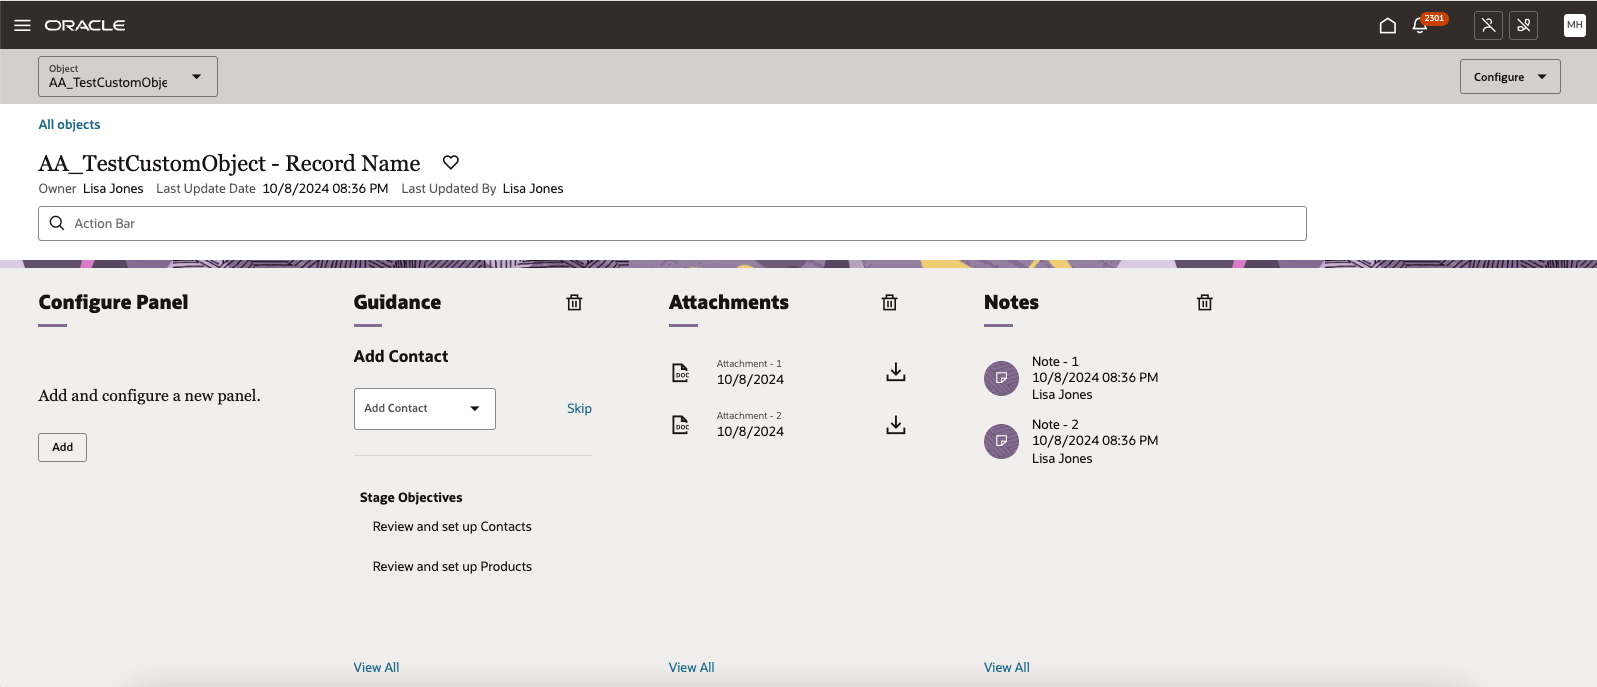Delete the Attachments panel with trash icon
1597x687 pixels.
coord(889,302)
